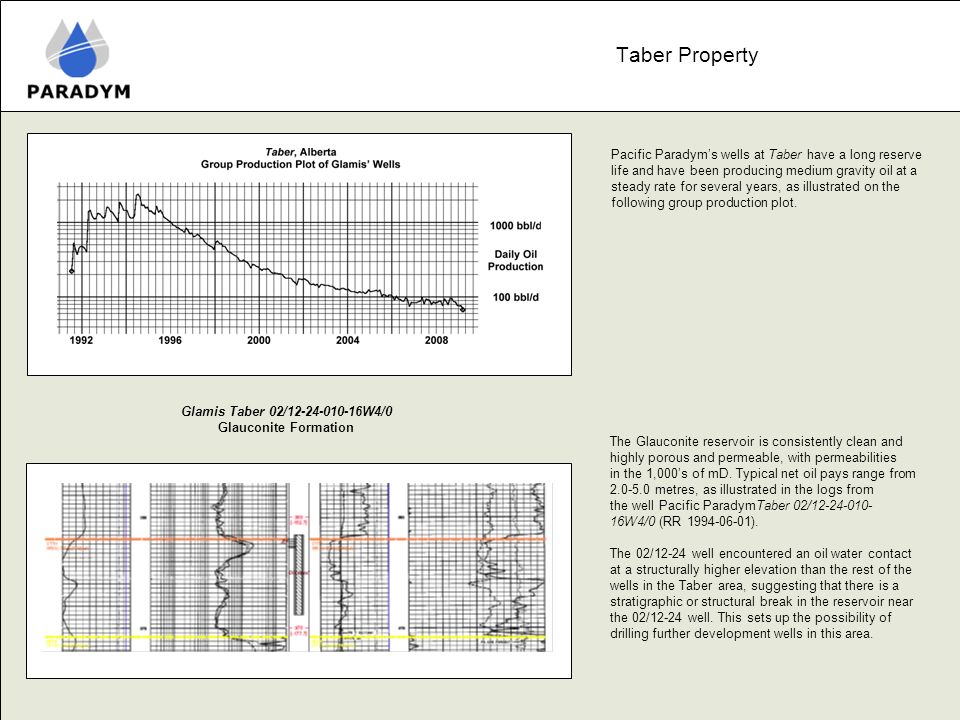Click the production plot chart image

(299, 254)
